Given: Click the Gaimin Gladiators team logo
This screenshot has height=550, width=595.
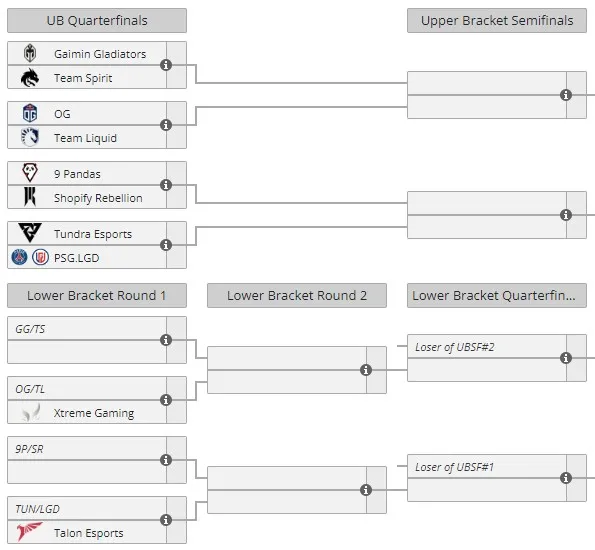Looking at the screenshot, I should click(x=30, y=53).
